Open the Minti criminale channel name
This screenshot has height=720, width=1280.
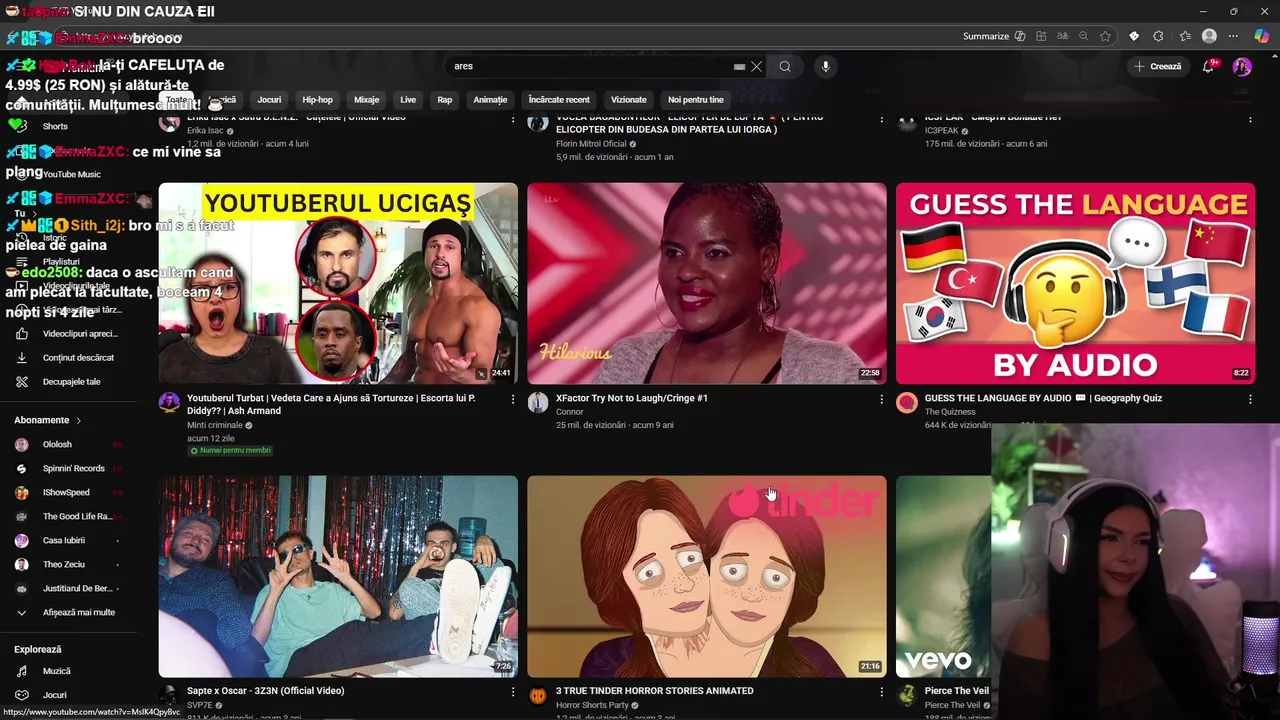[x=214, y=425]
